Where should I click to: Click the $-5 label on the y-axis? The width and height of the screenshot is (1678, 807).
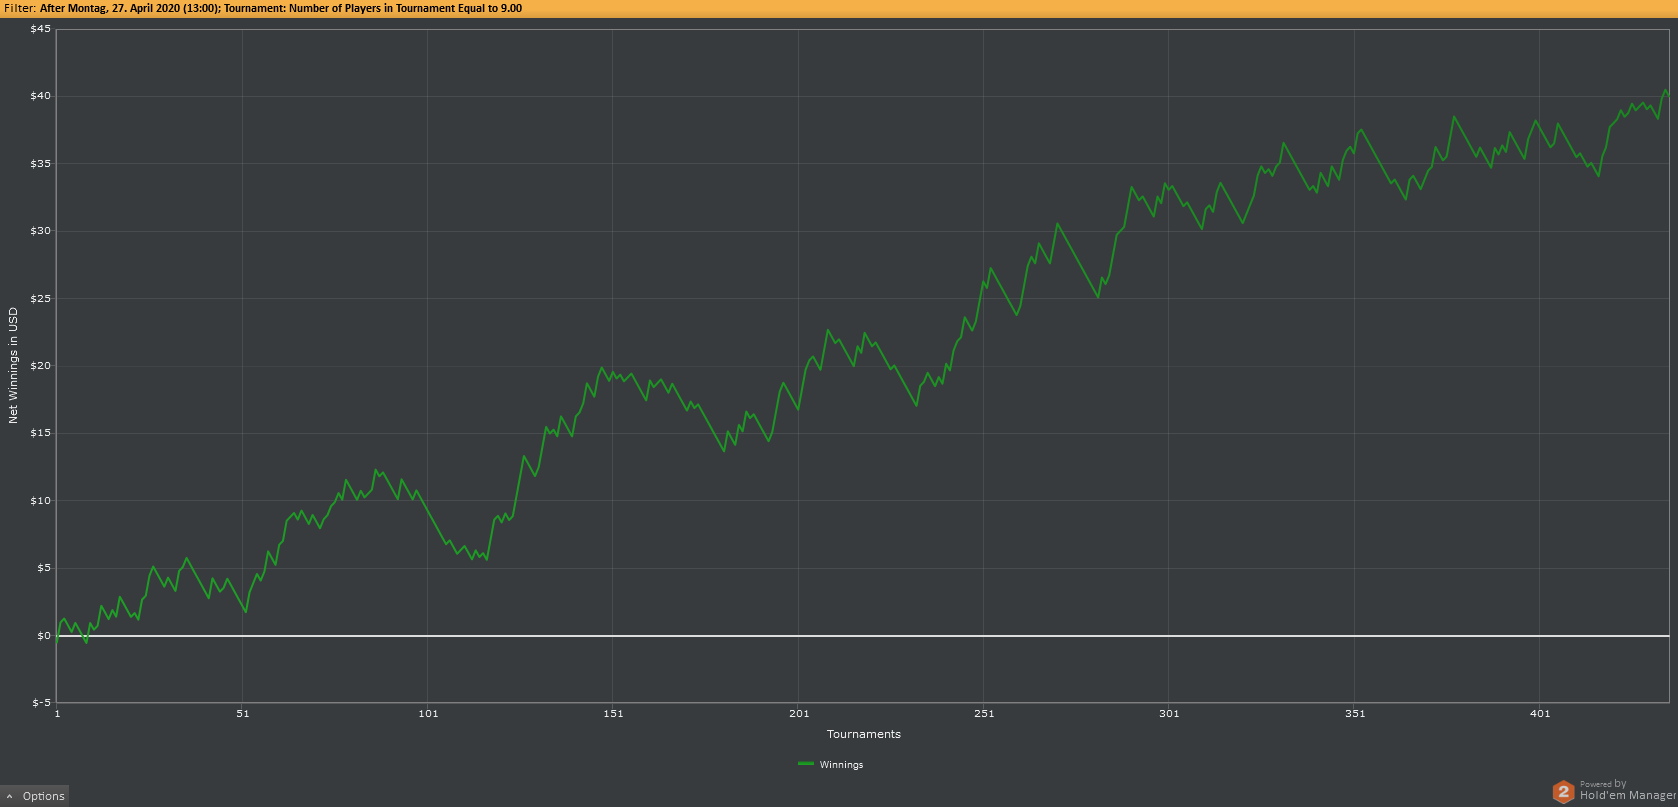point(41,702)
